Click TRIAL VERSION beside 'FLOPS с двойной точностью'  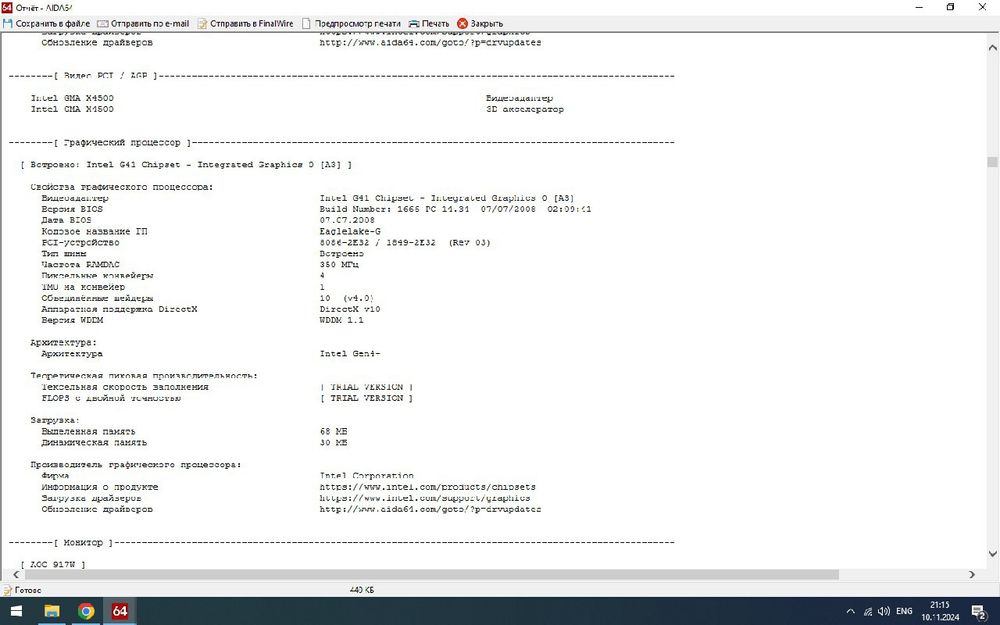[366, 398]
